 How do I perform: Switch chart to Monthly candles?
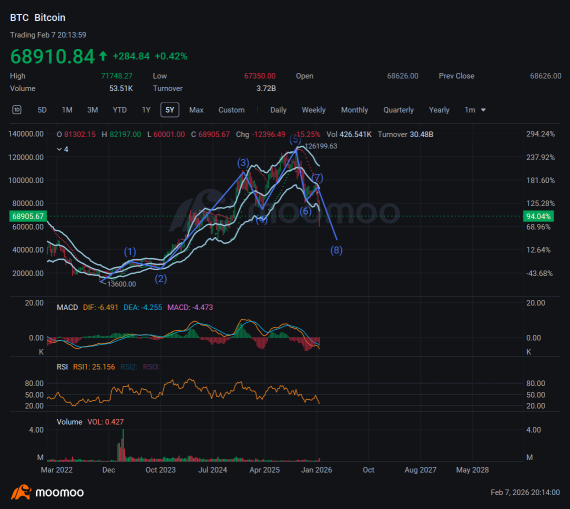point(354,110)
